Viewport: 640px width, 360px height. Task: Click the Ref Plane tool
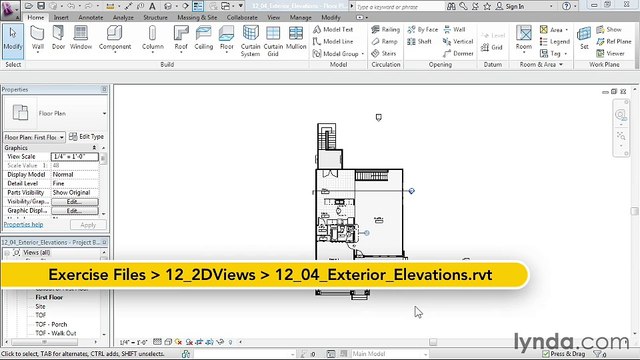[613, 41]
